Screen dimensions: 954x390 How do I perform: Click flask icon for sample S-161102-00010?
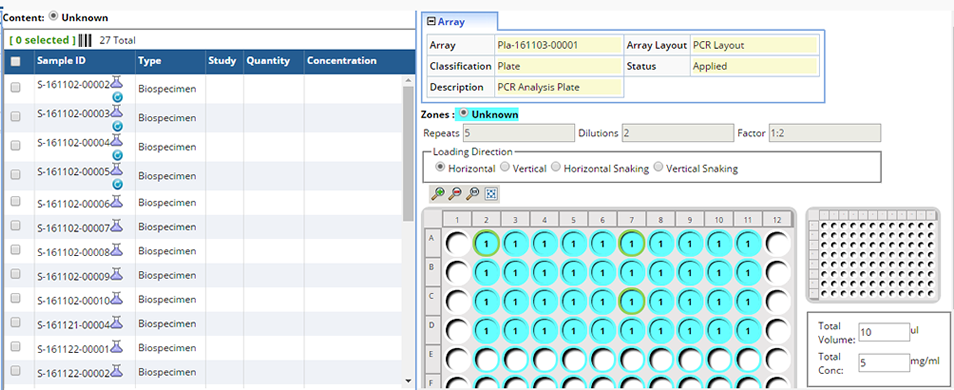[117, 298]
